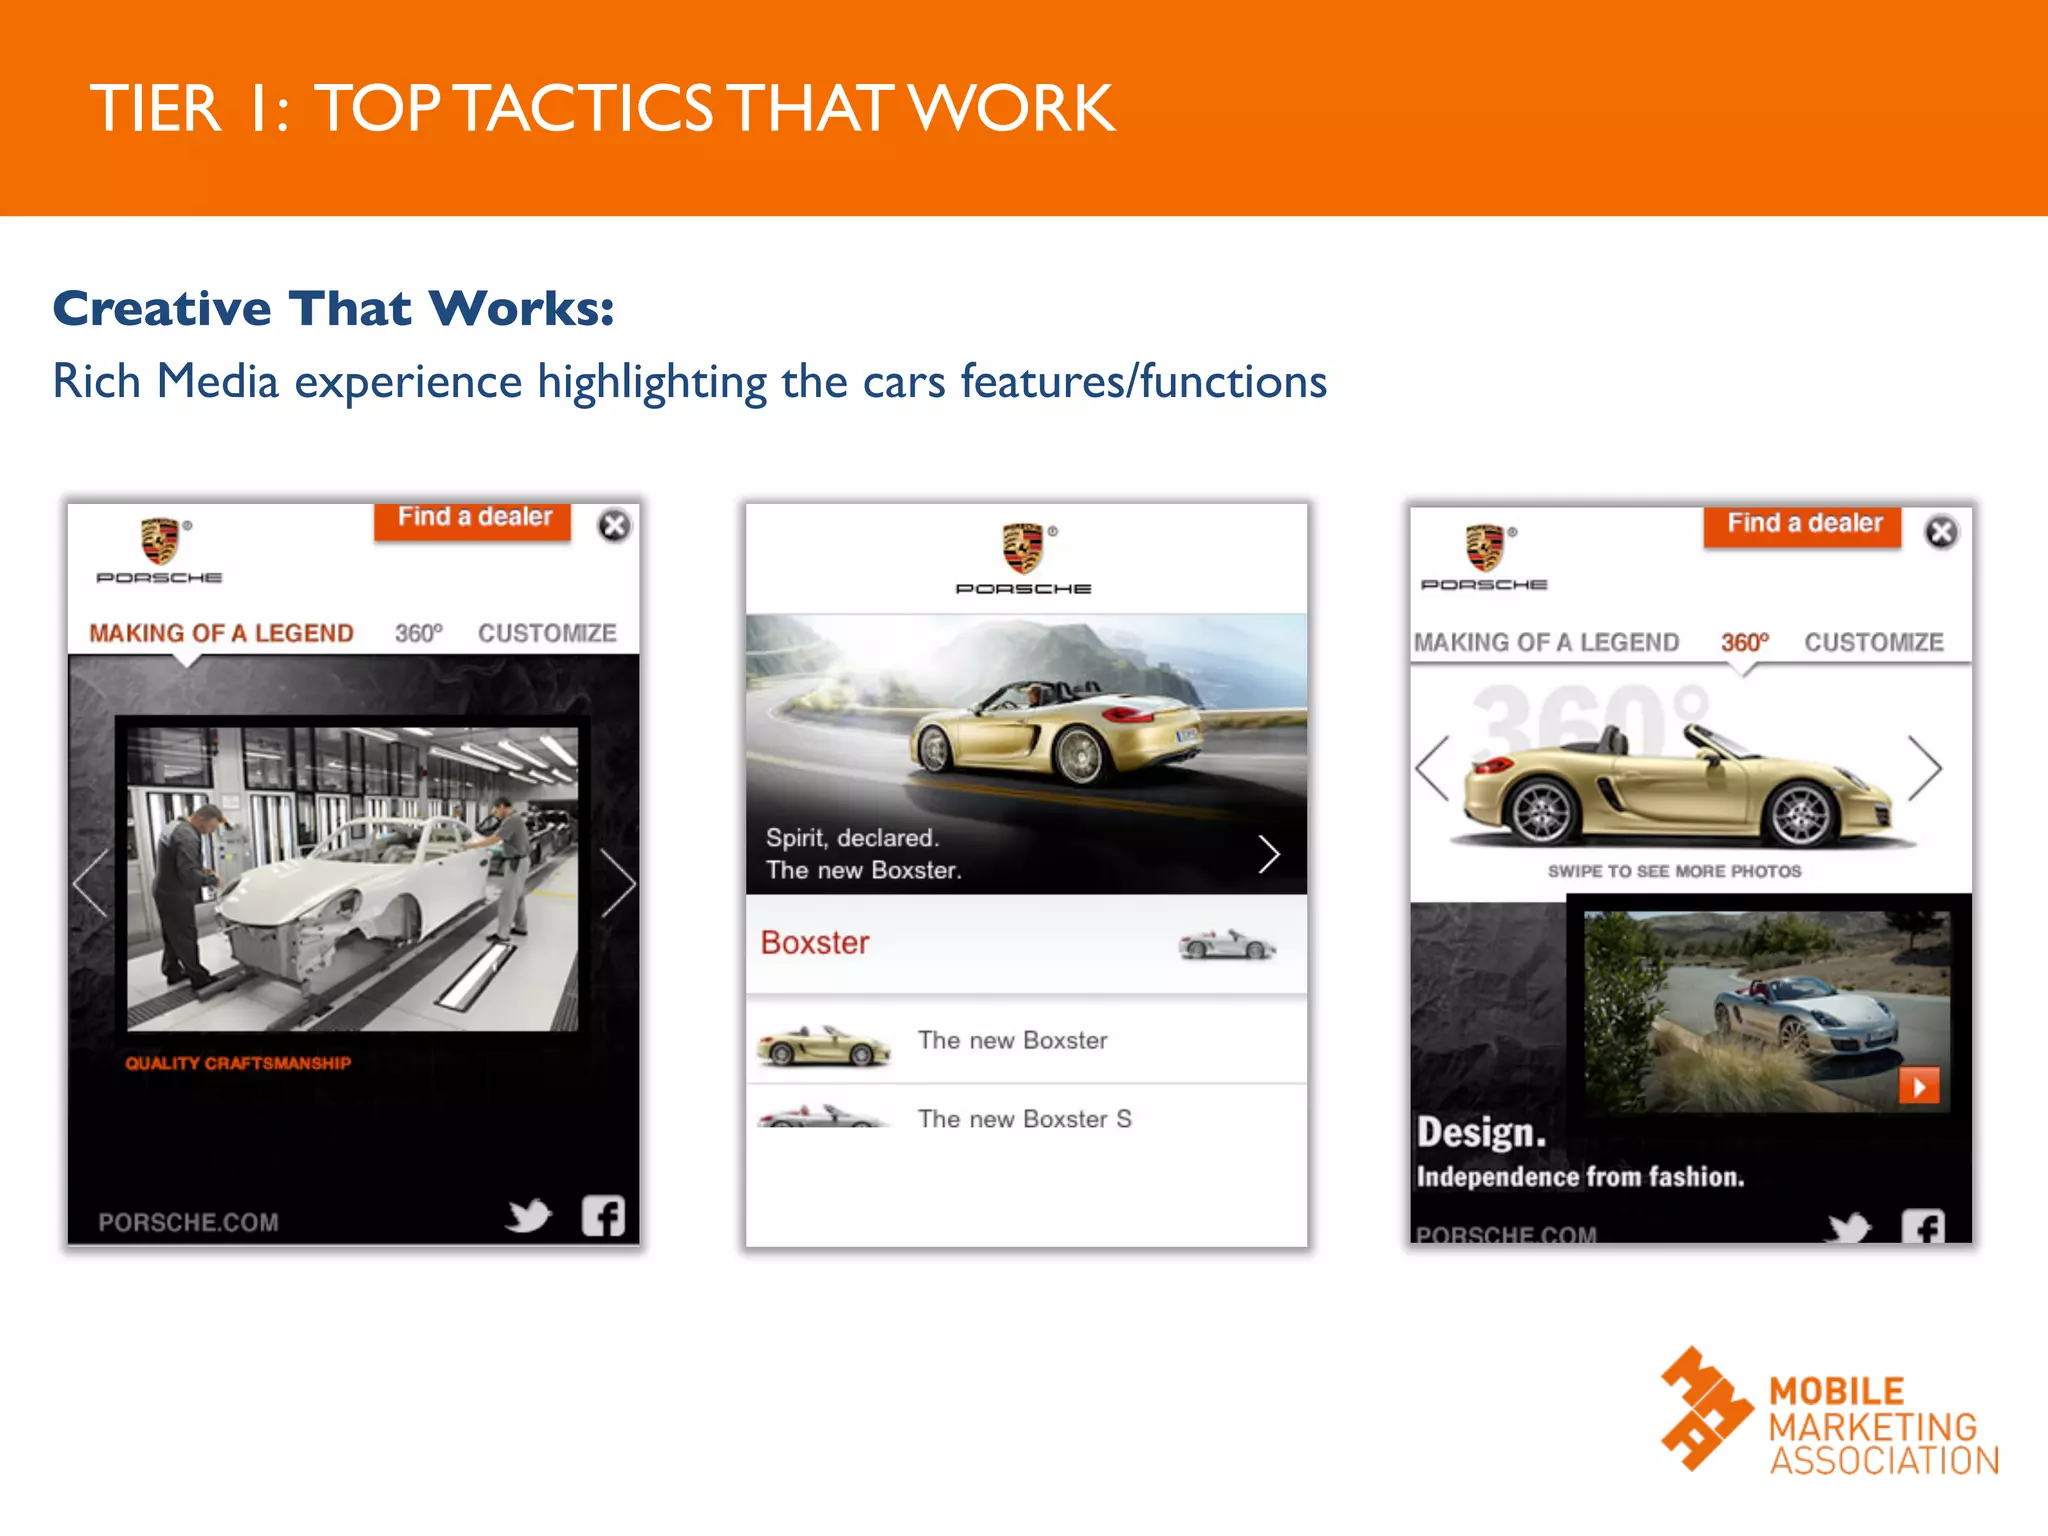Click Independence from fashion. text
This screenshot has width=2048, height=1536.
pyautogui.click(x=1580, y=1177)
